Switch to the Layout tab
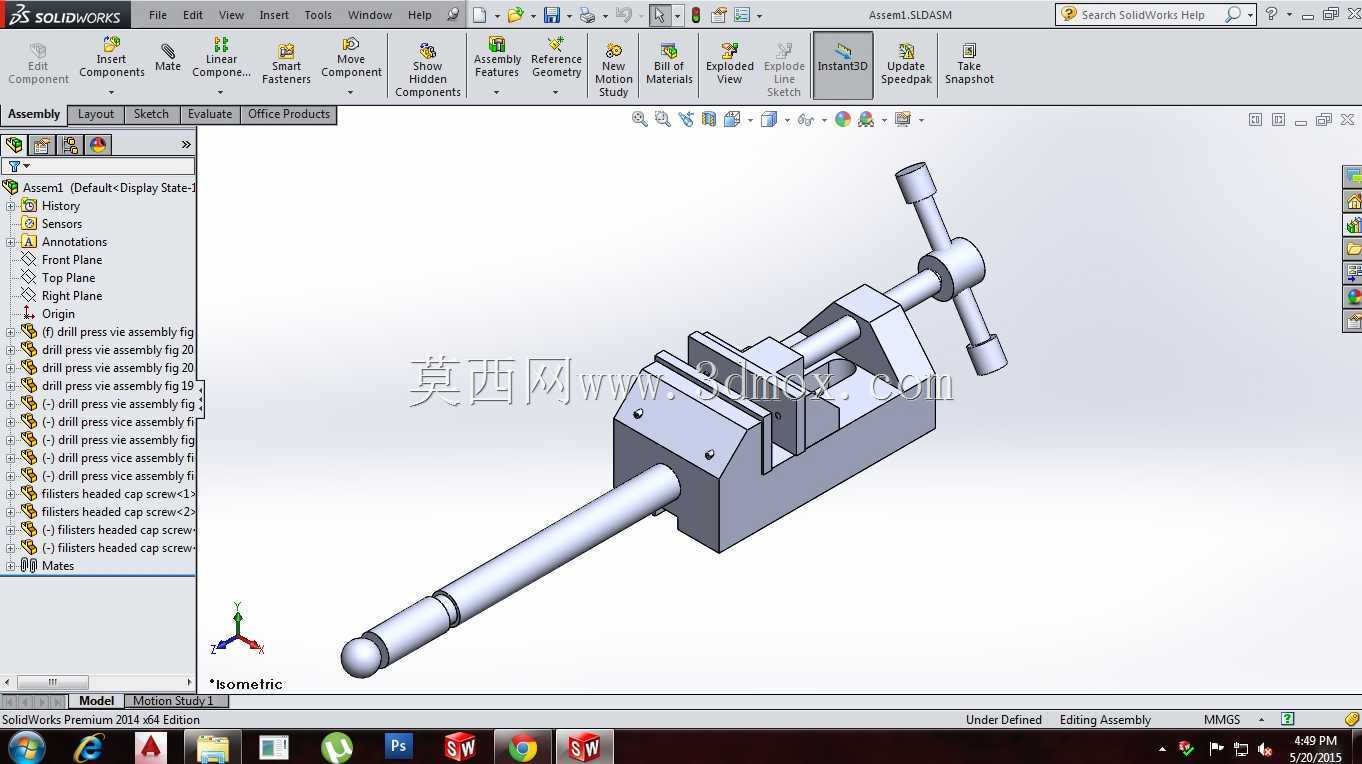The width and height of the screenshot is (1362, 764). [x=96, y=114]
